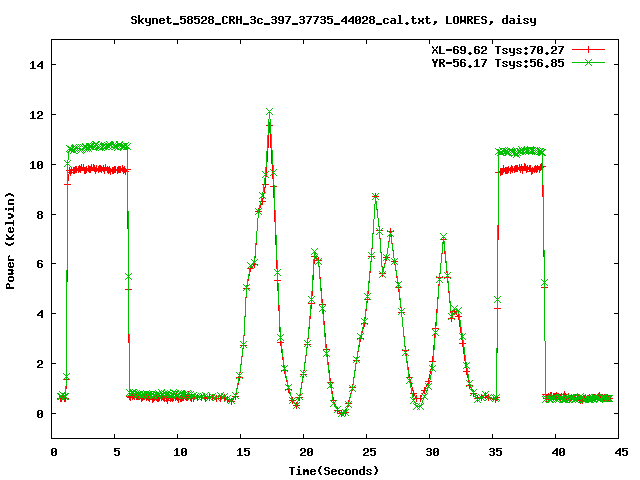Click the peak data point near 31 seconds
Viewport: 640px width, 480px height.
pos(444,237)
